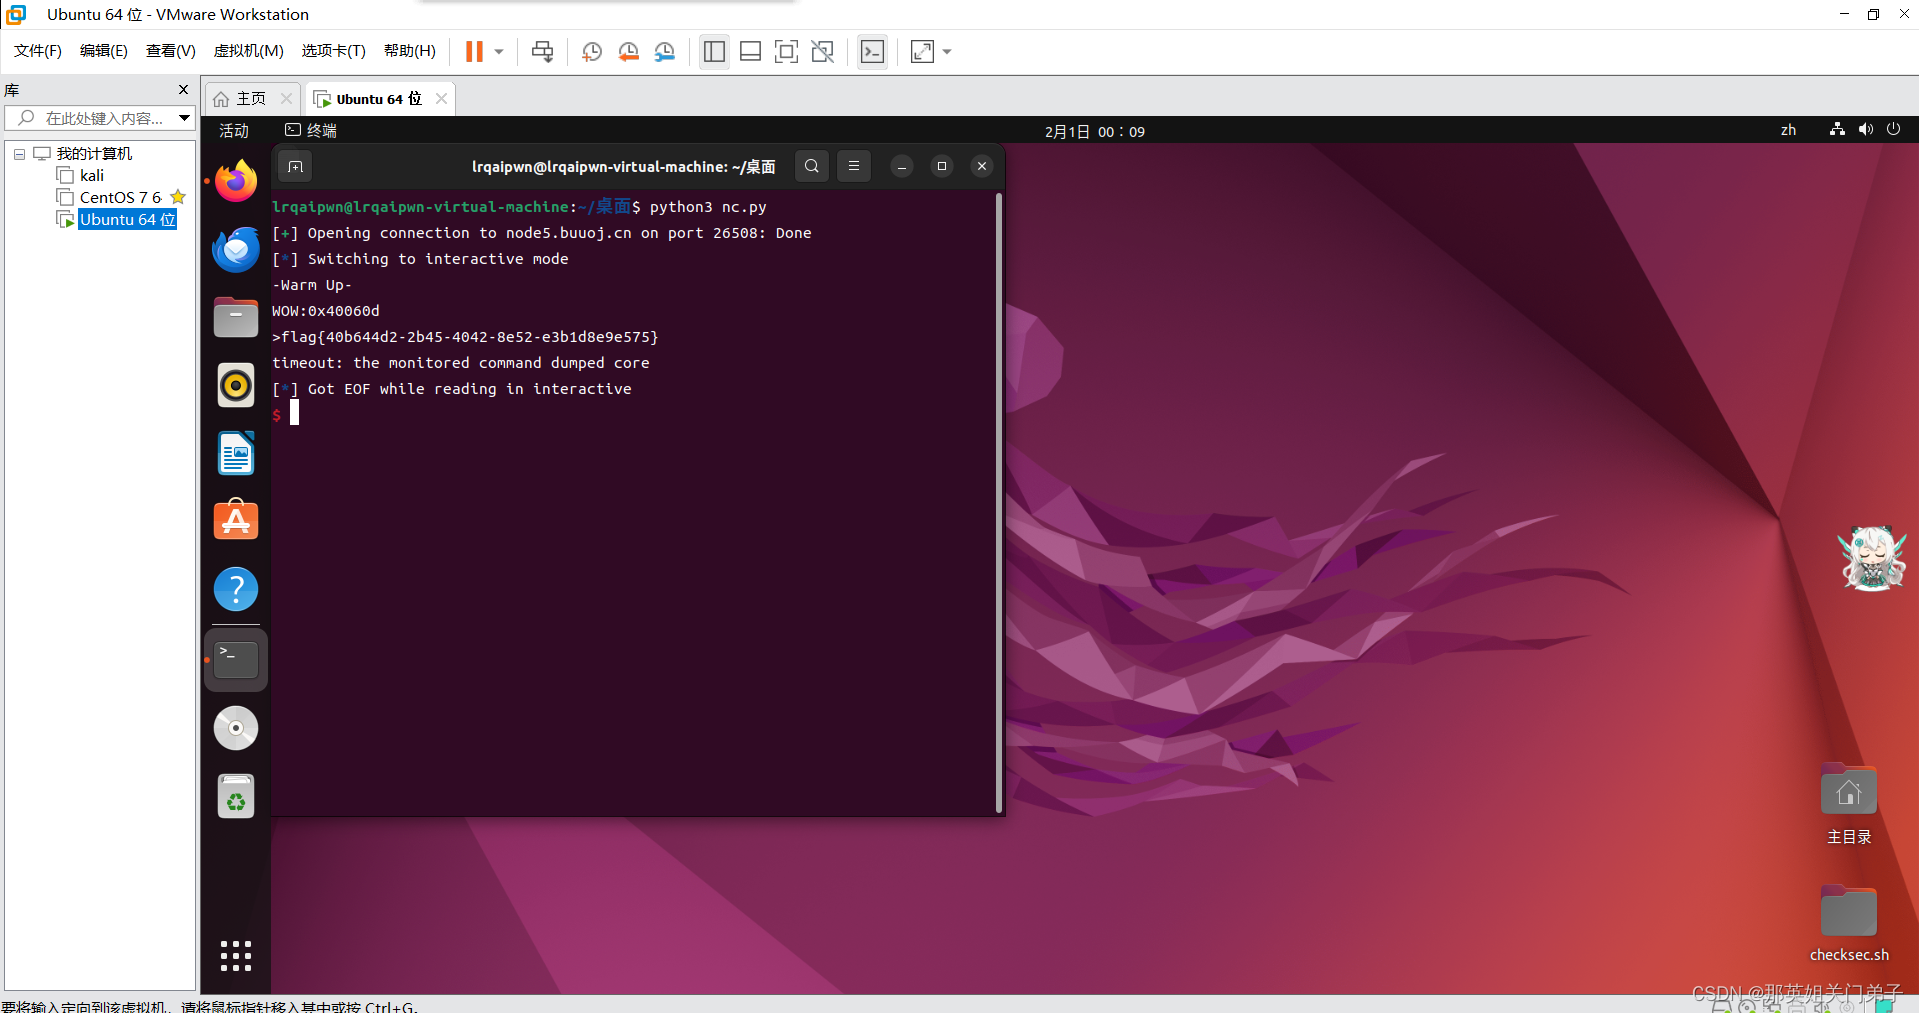1919x1013 pixels.
Task: Open the 帮助(H) menu
Action: point(410,51)
